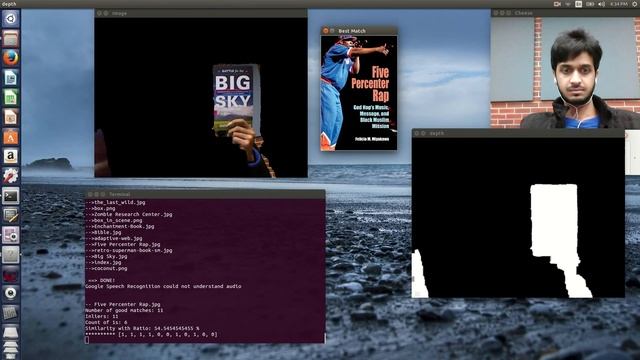
Task: Launch Firefox from the dock
Action: pos(11,58)
